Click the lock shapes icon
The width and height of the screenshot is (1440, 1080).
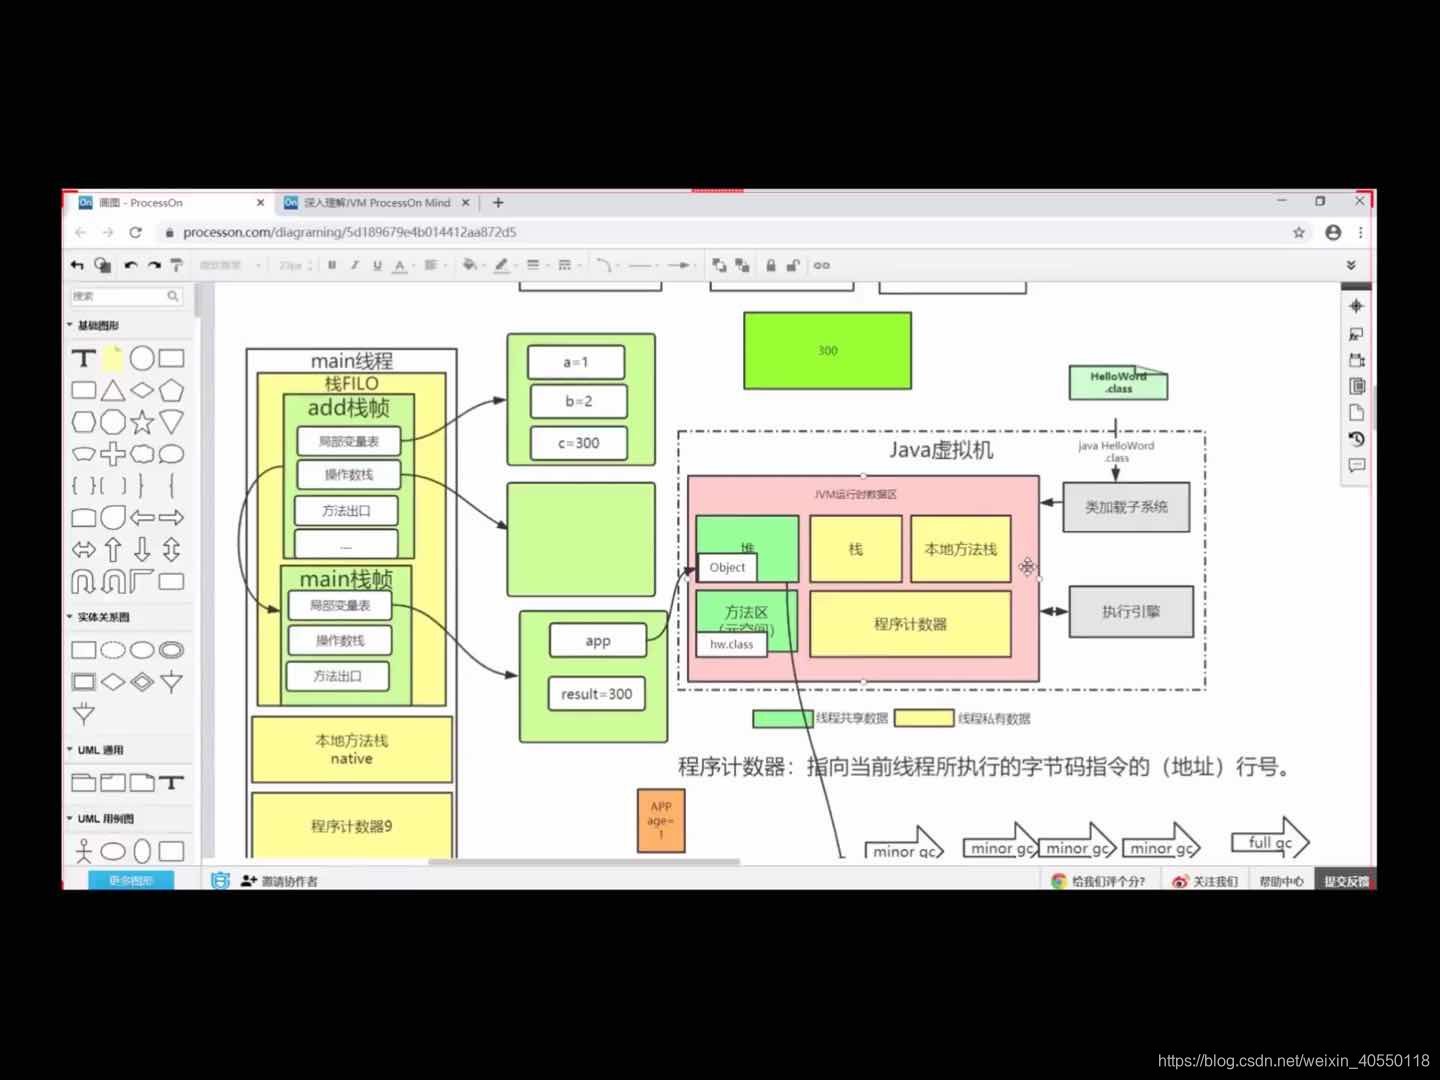click(x=771, y=265)
